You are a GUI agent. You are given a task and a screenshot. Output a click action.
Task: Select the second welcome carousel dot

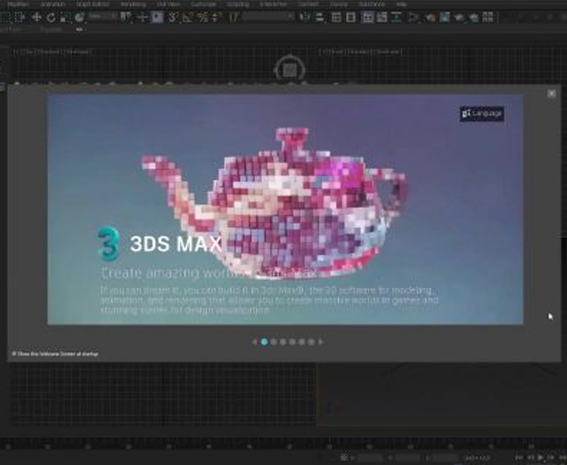[274, 342]
